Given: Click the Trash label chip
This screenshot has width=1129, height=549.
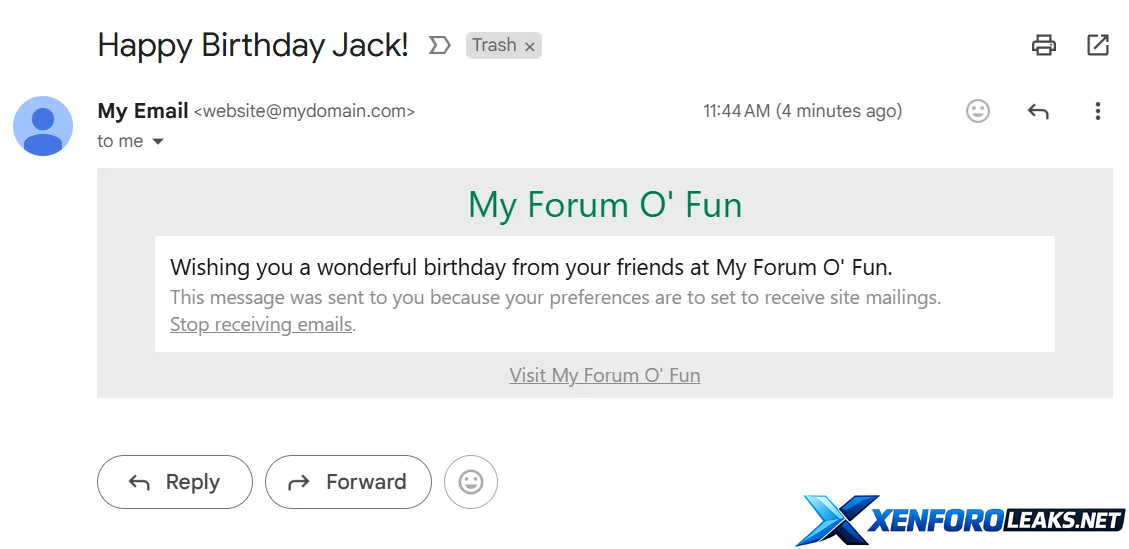Looking at the screenshot, I should pos(494,45).
